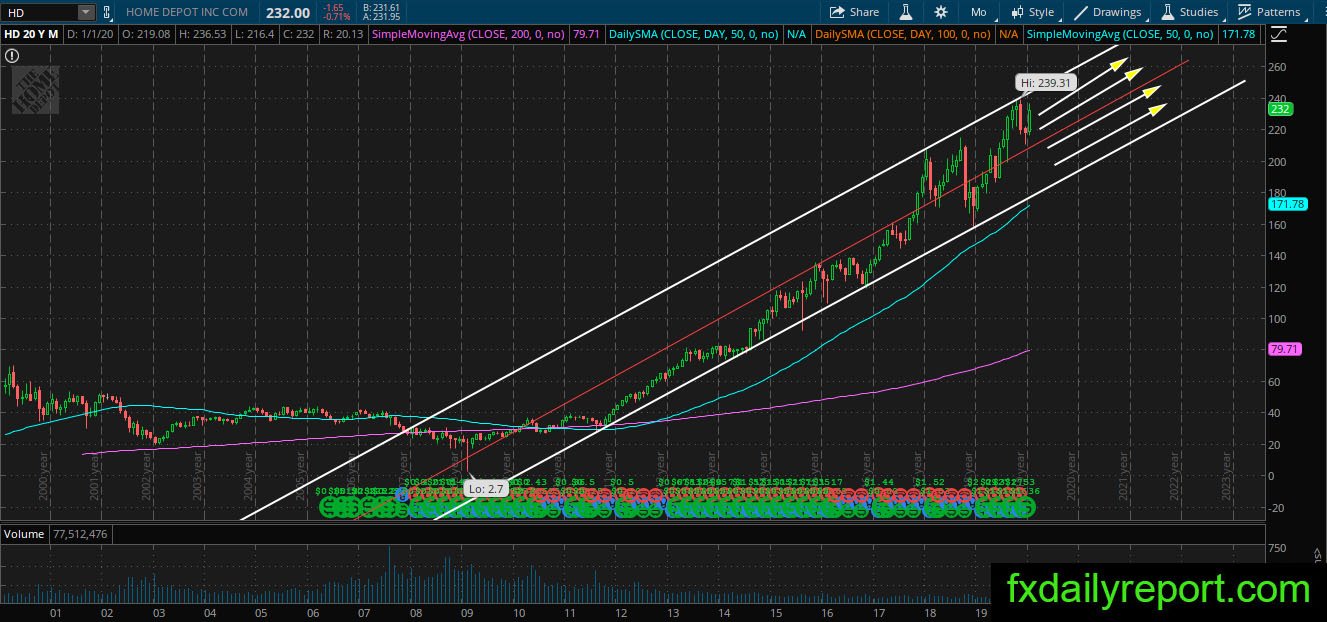Screen dimensions: 1327x622
Task: Click the symbol link clip icon
Action: pyautogui.click(x=106, y=12)
